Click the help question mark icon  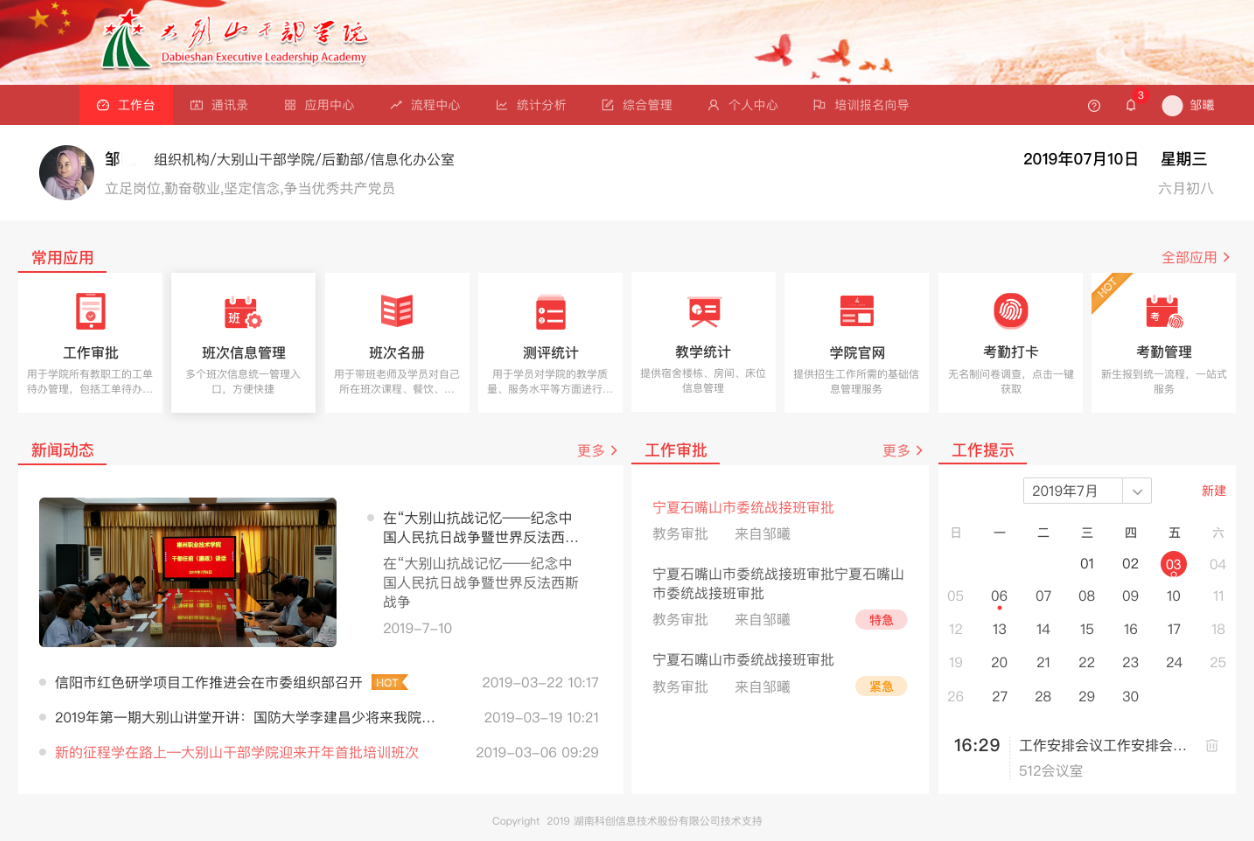tap(1094, 105)
